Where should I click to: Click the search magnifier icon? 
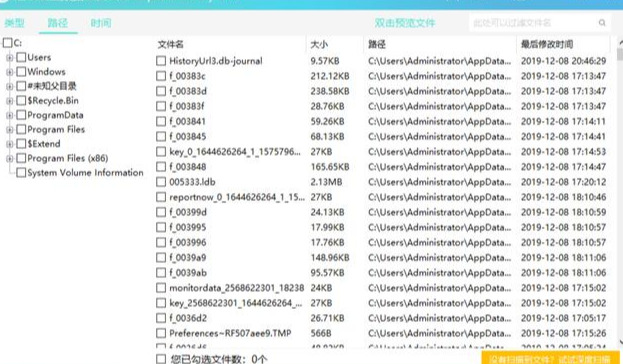[602, 23]
